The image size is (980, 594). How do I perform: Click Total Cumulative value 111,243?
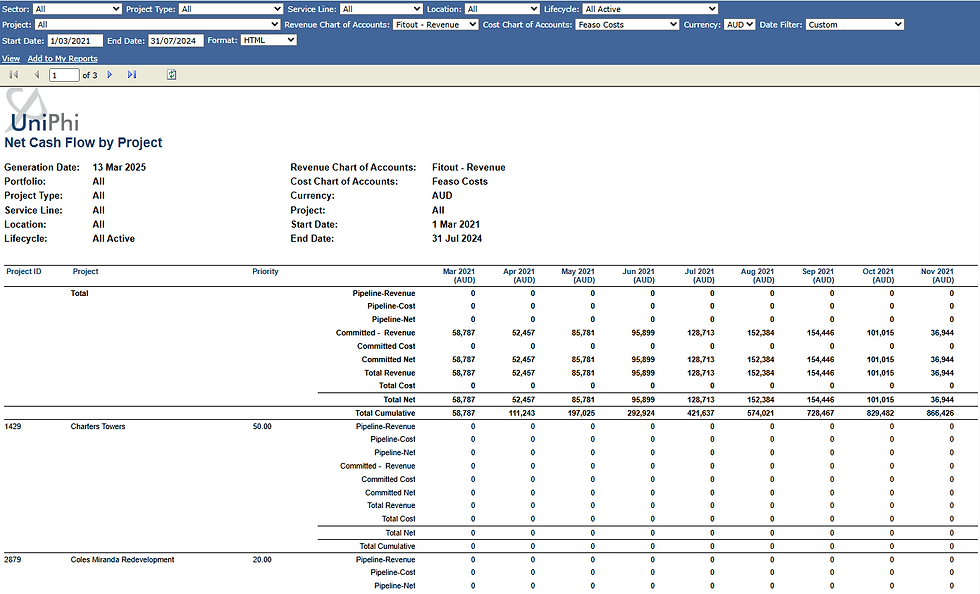[521, 413]
